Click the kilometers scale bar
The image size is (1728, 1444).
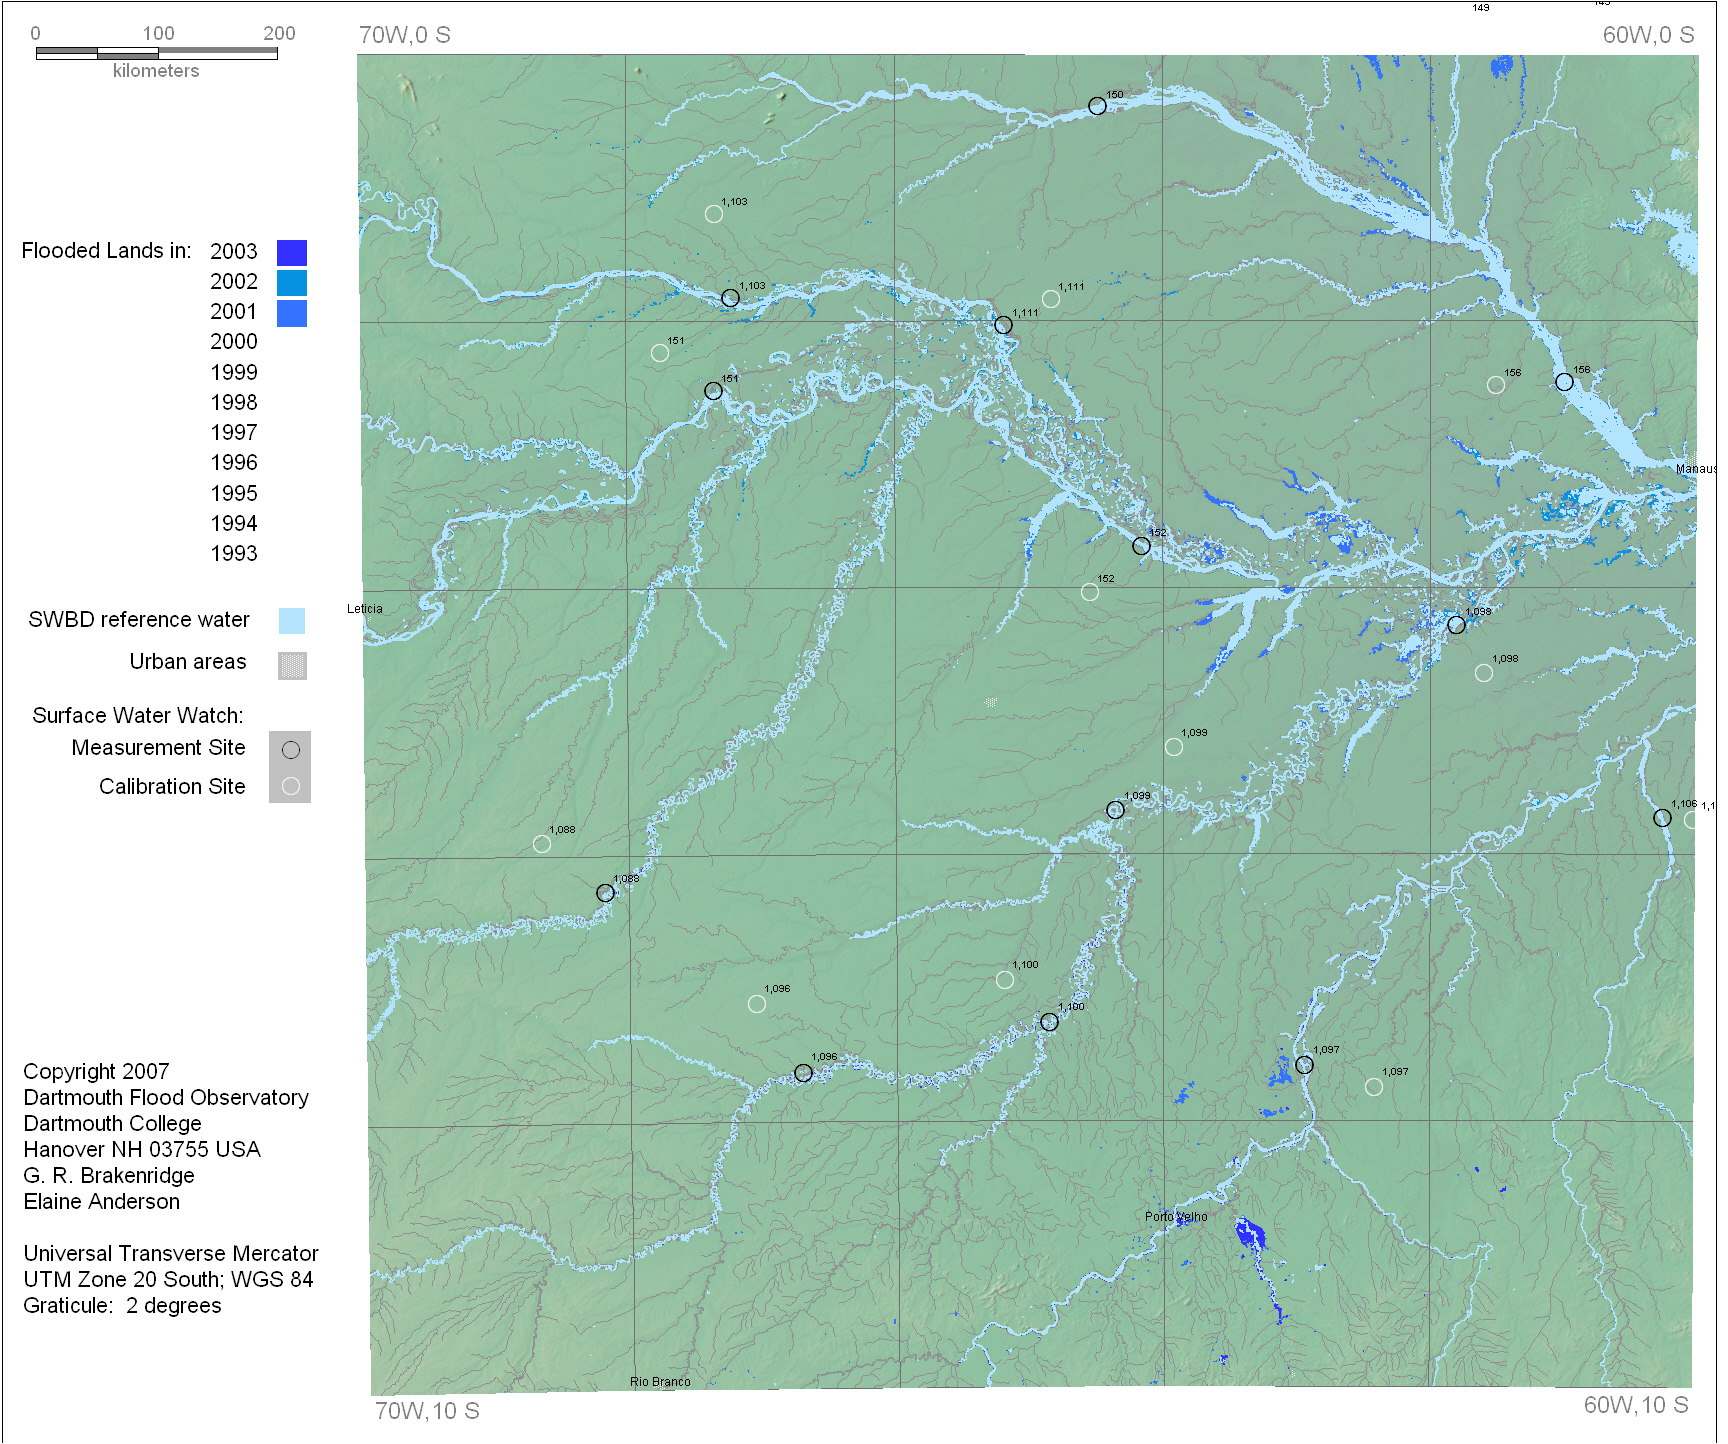click(157, 53)
